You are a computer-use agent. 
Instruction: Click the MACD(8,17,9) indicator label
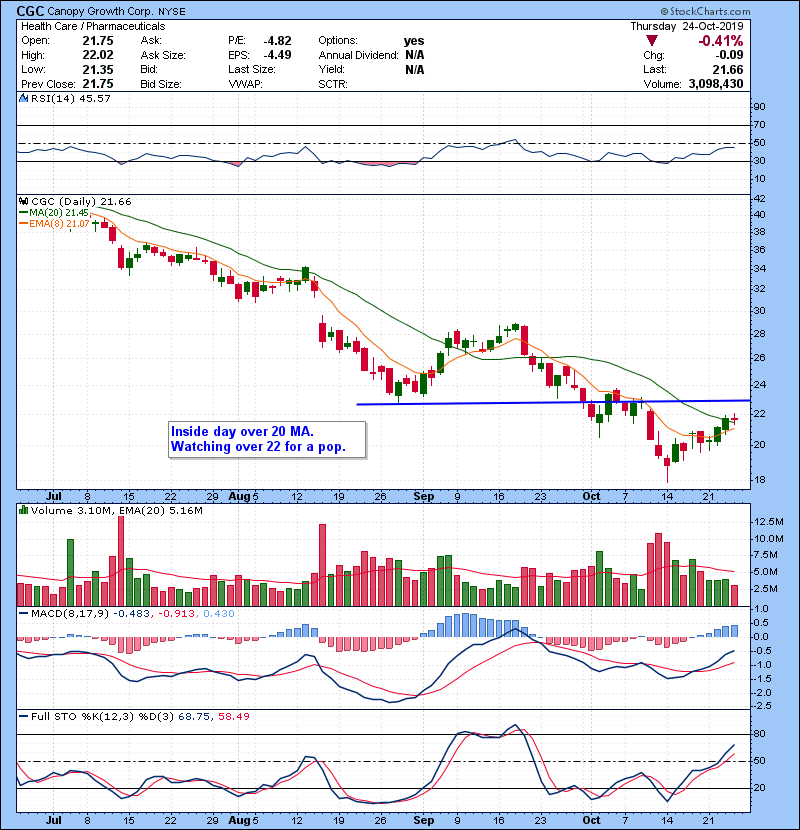pos(70,614)
